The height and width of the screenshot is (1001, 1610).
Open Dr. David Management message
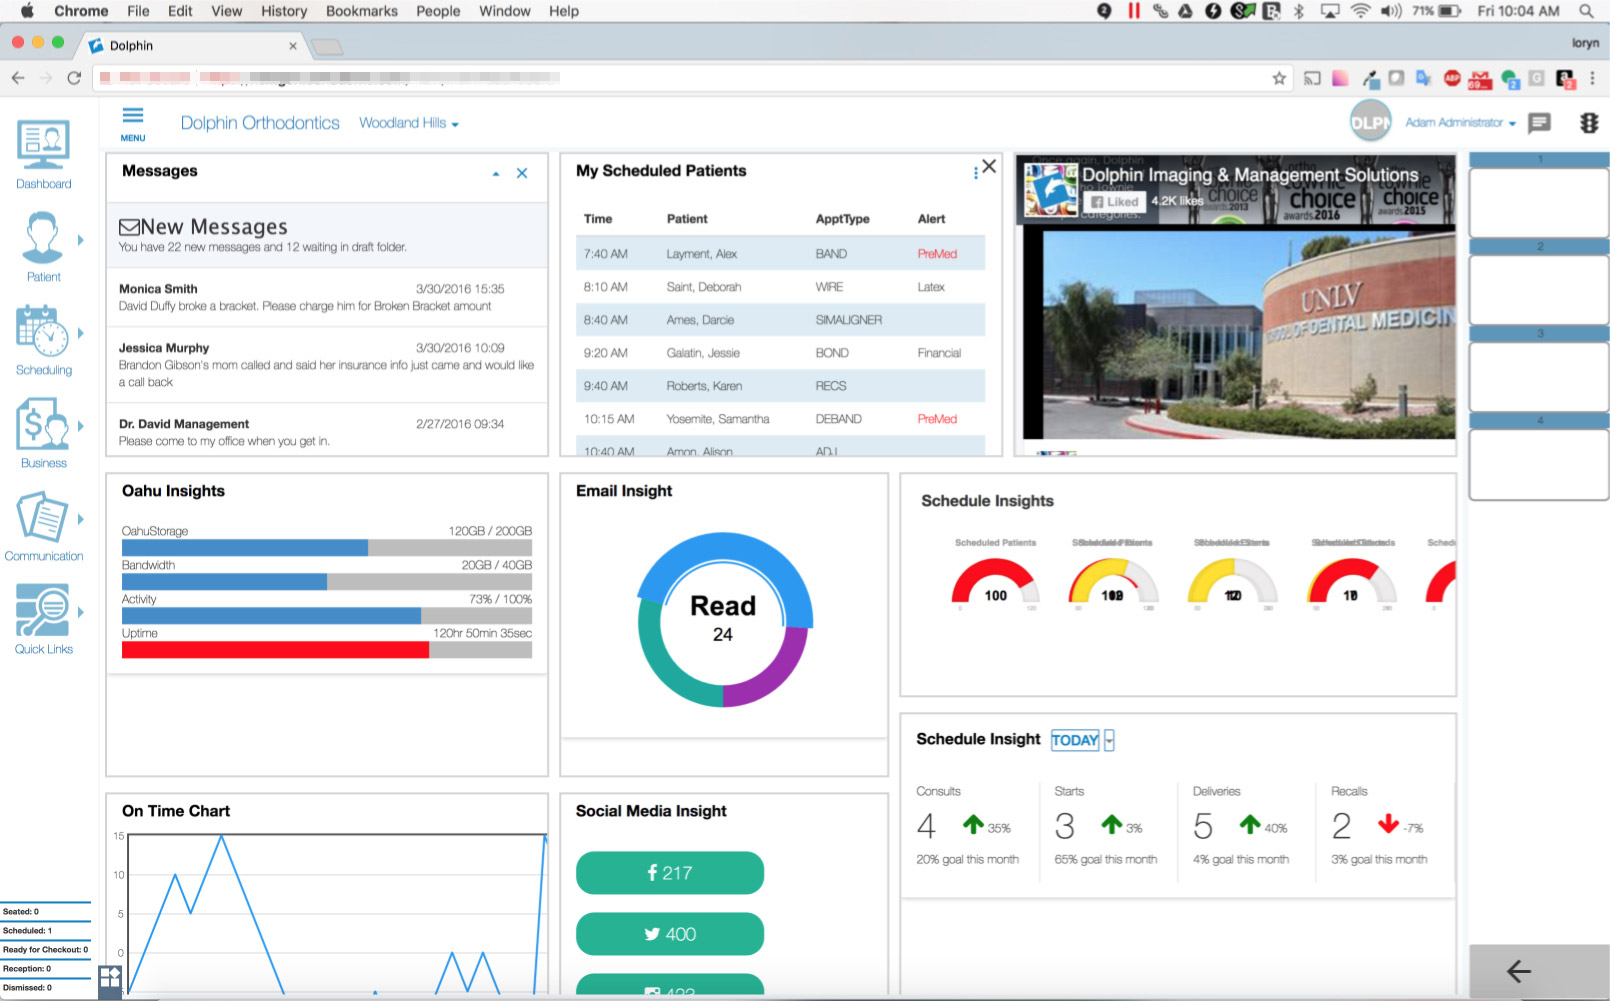pyautogui.click(x=327, y=431)
